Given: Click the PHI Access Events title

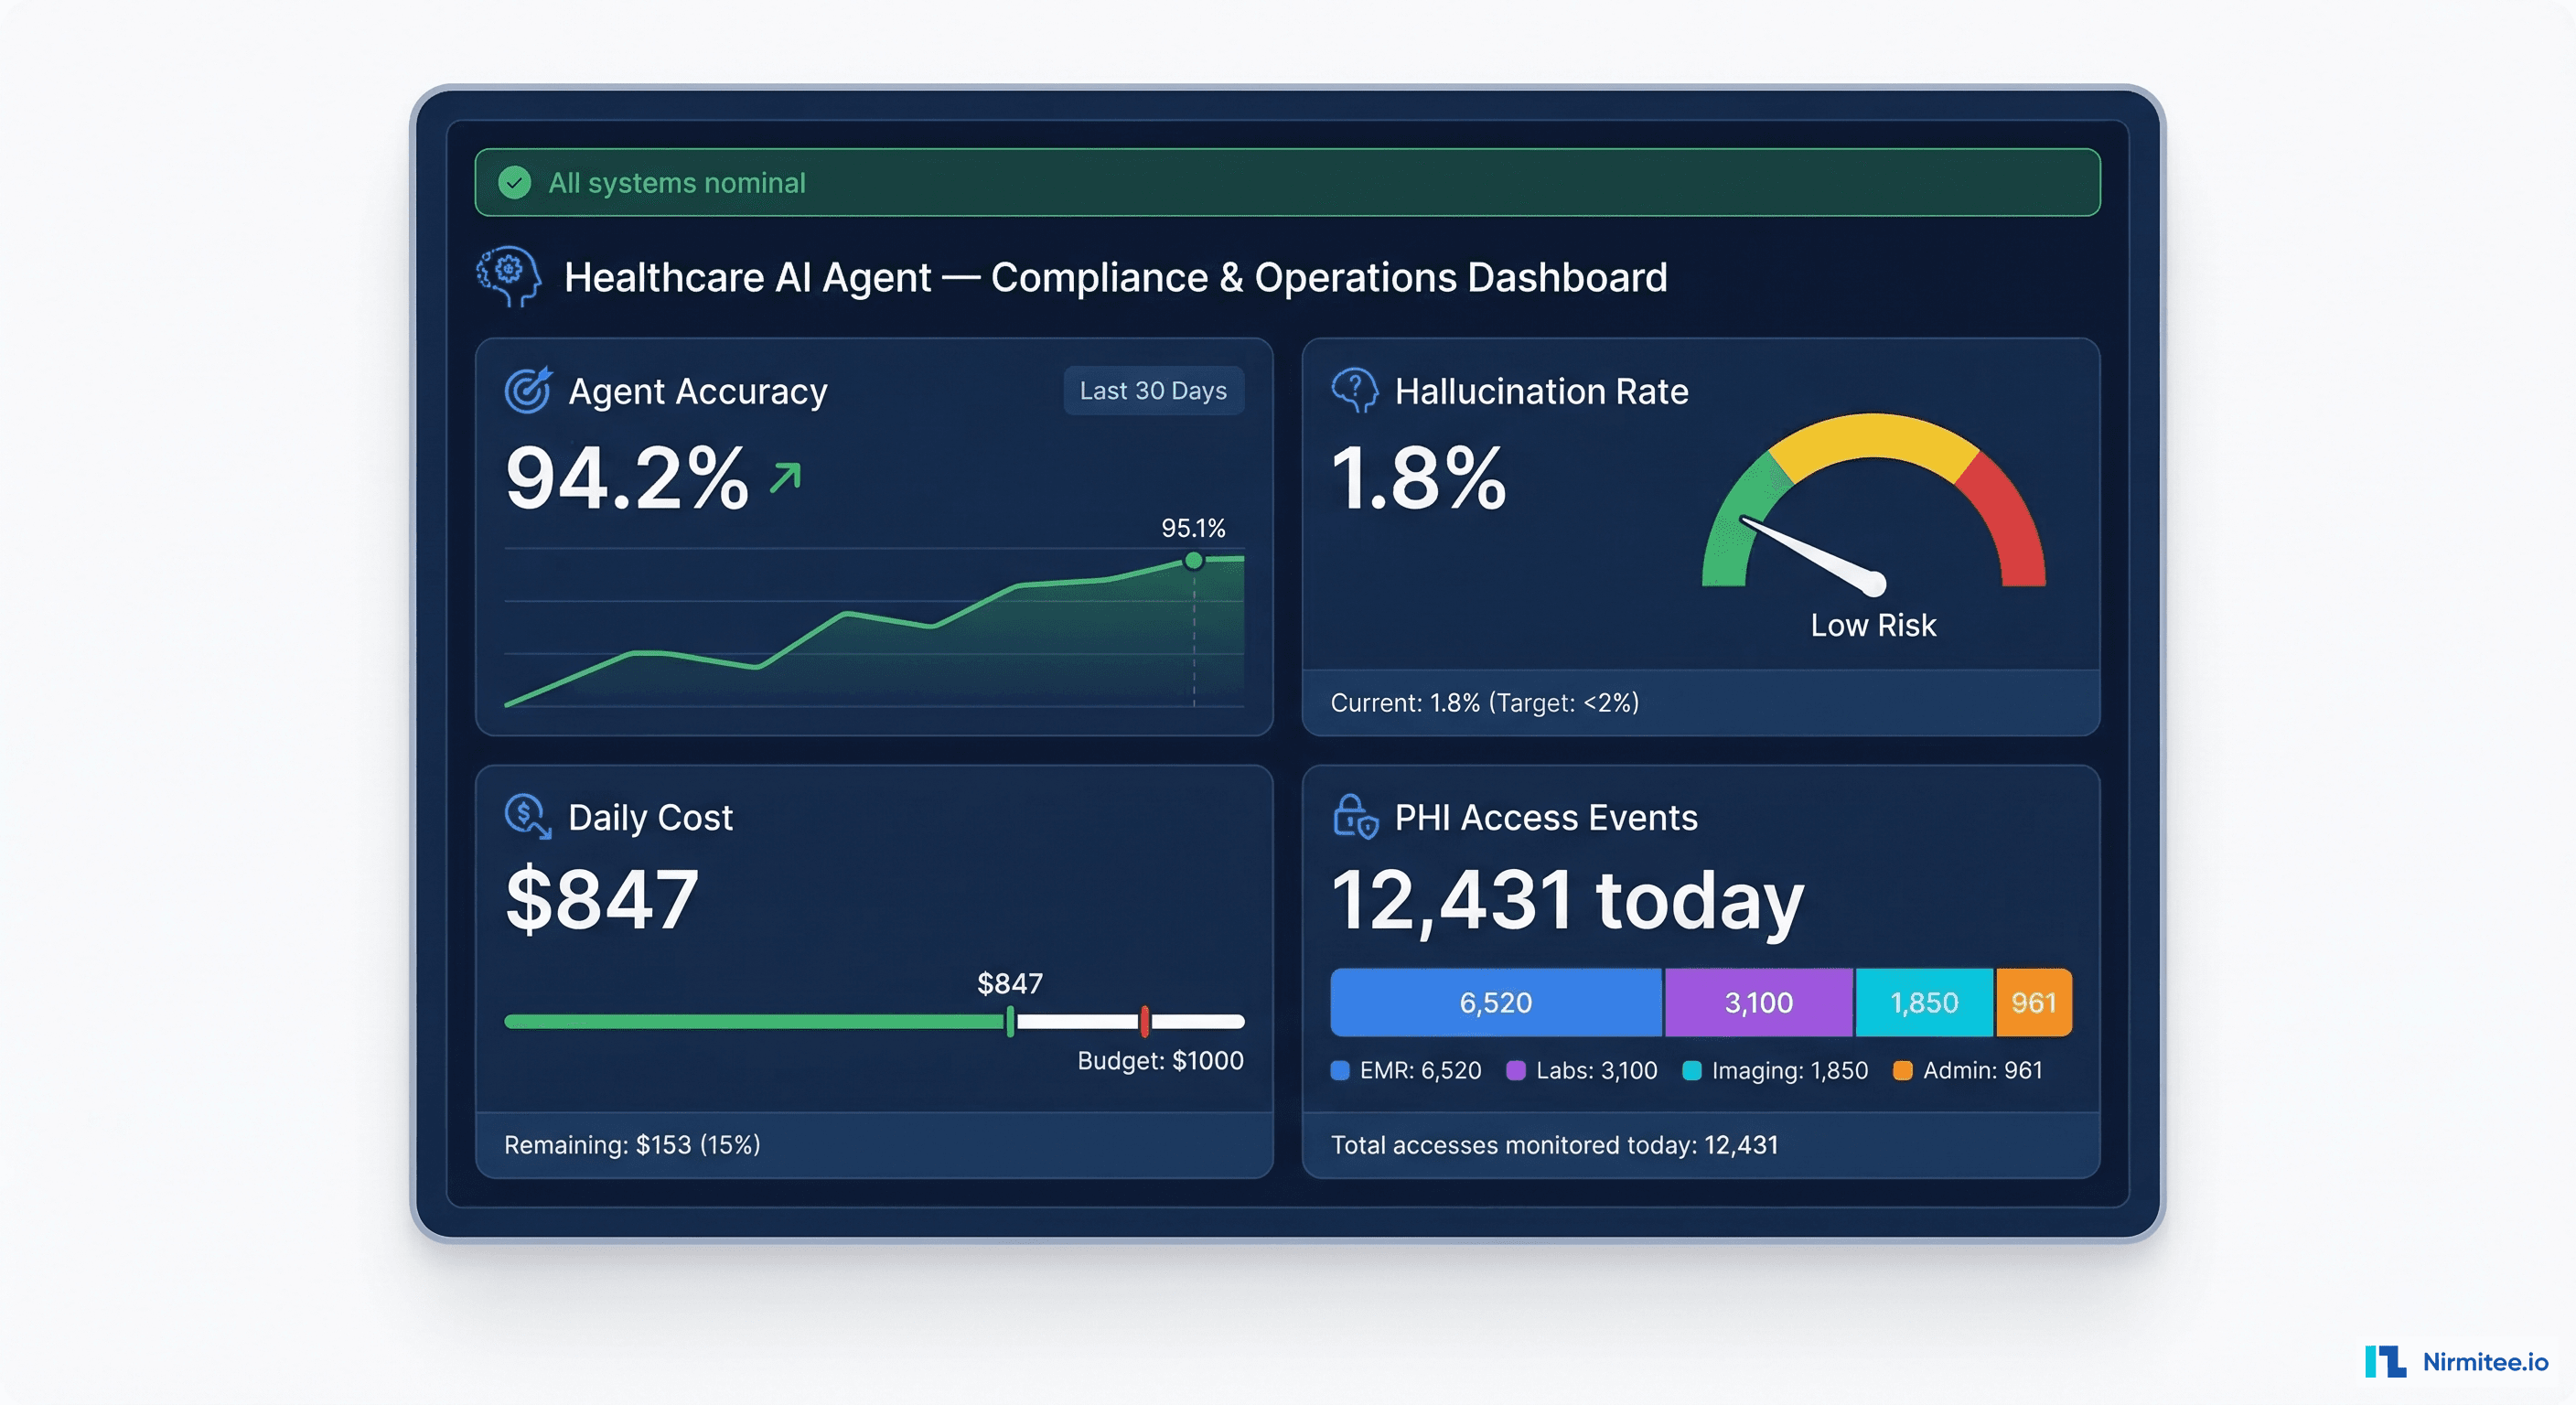Looking at the screenshot, I should click(x=1546, y=817).
